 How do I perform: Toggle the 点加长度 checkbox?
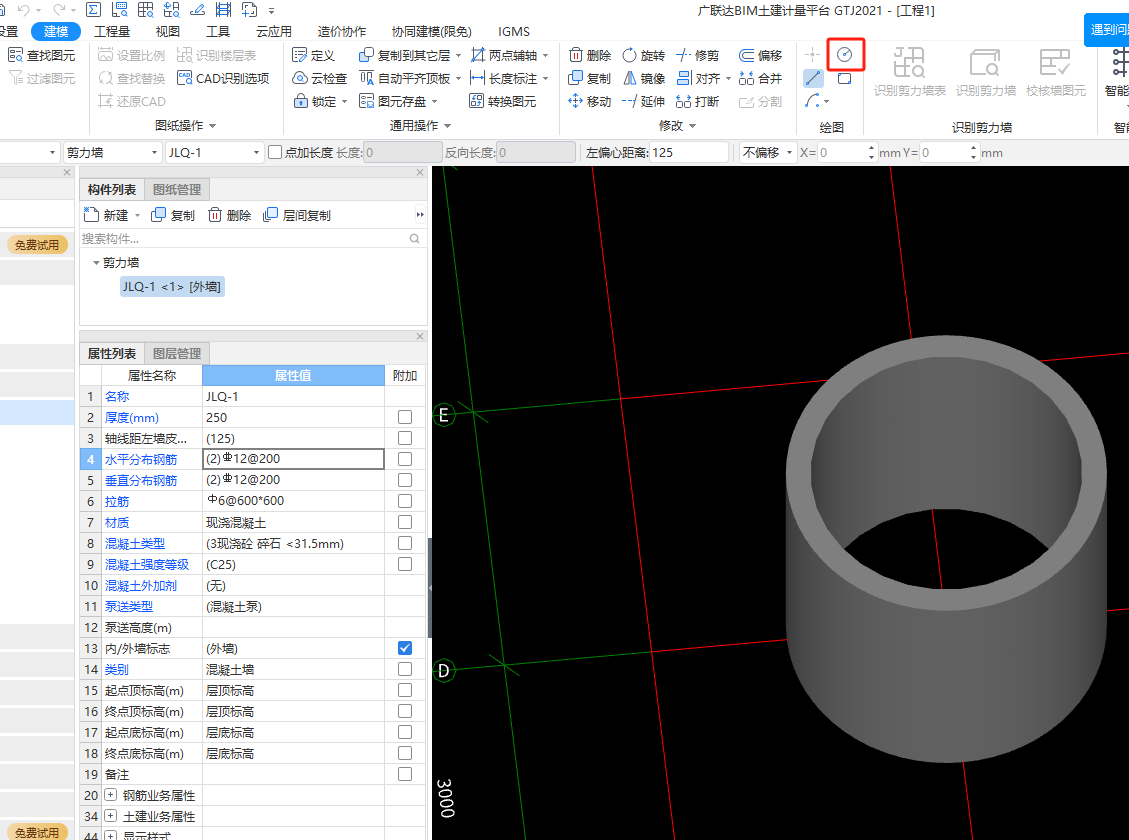(274, 153)
